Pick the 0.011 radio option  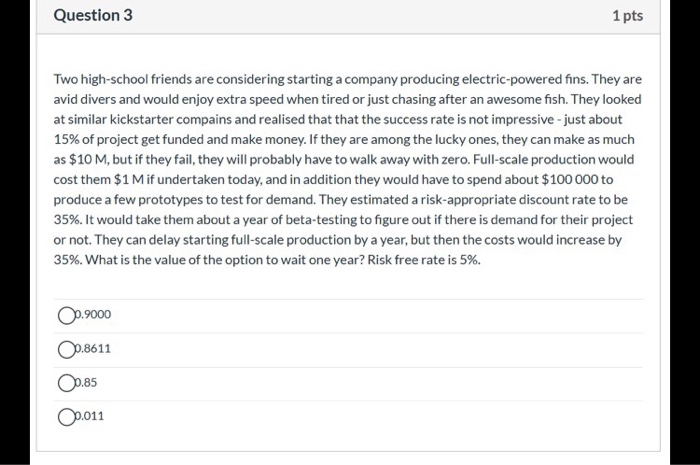[65, 415]
